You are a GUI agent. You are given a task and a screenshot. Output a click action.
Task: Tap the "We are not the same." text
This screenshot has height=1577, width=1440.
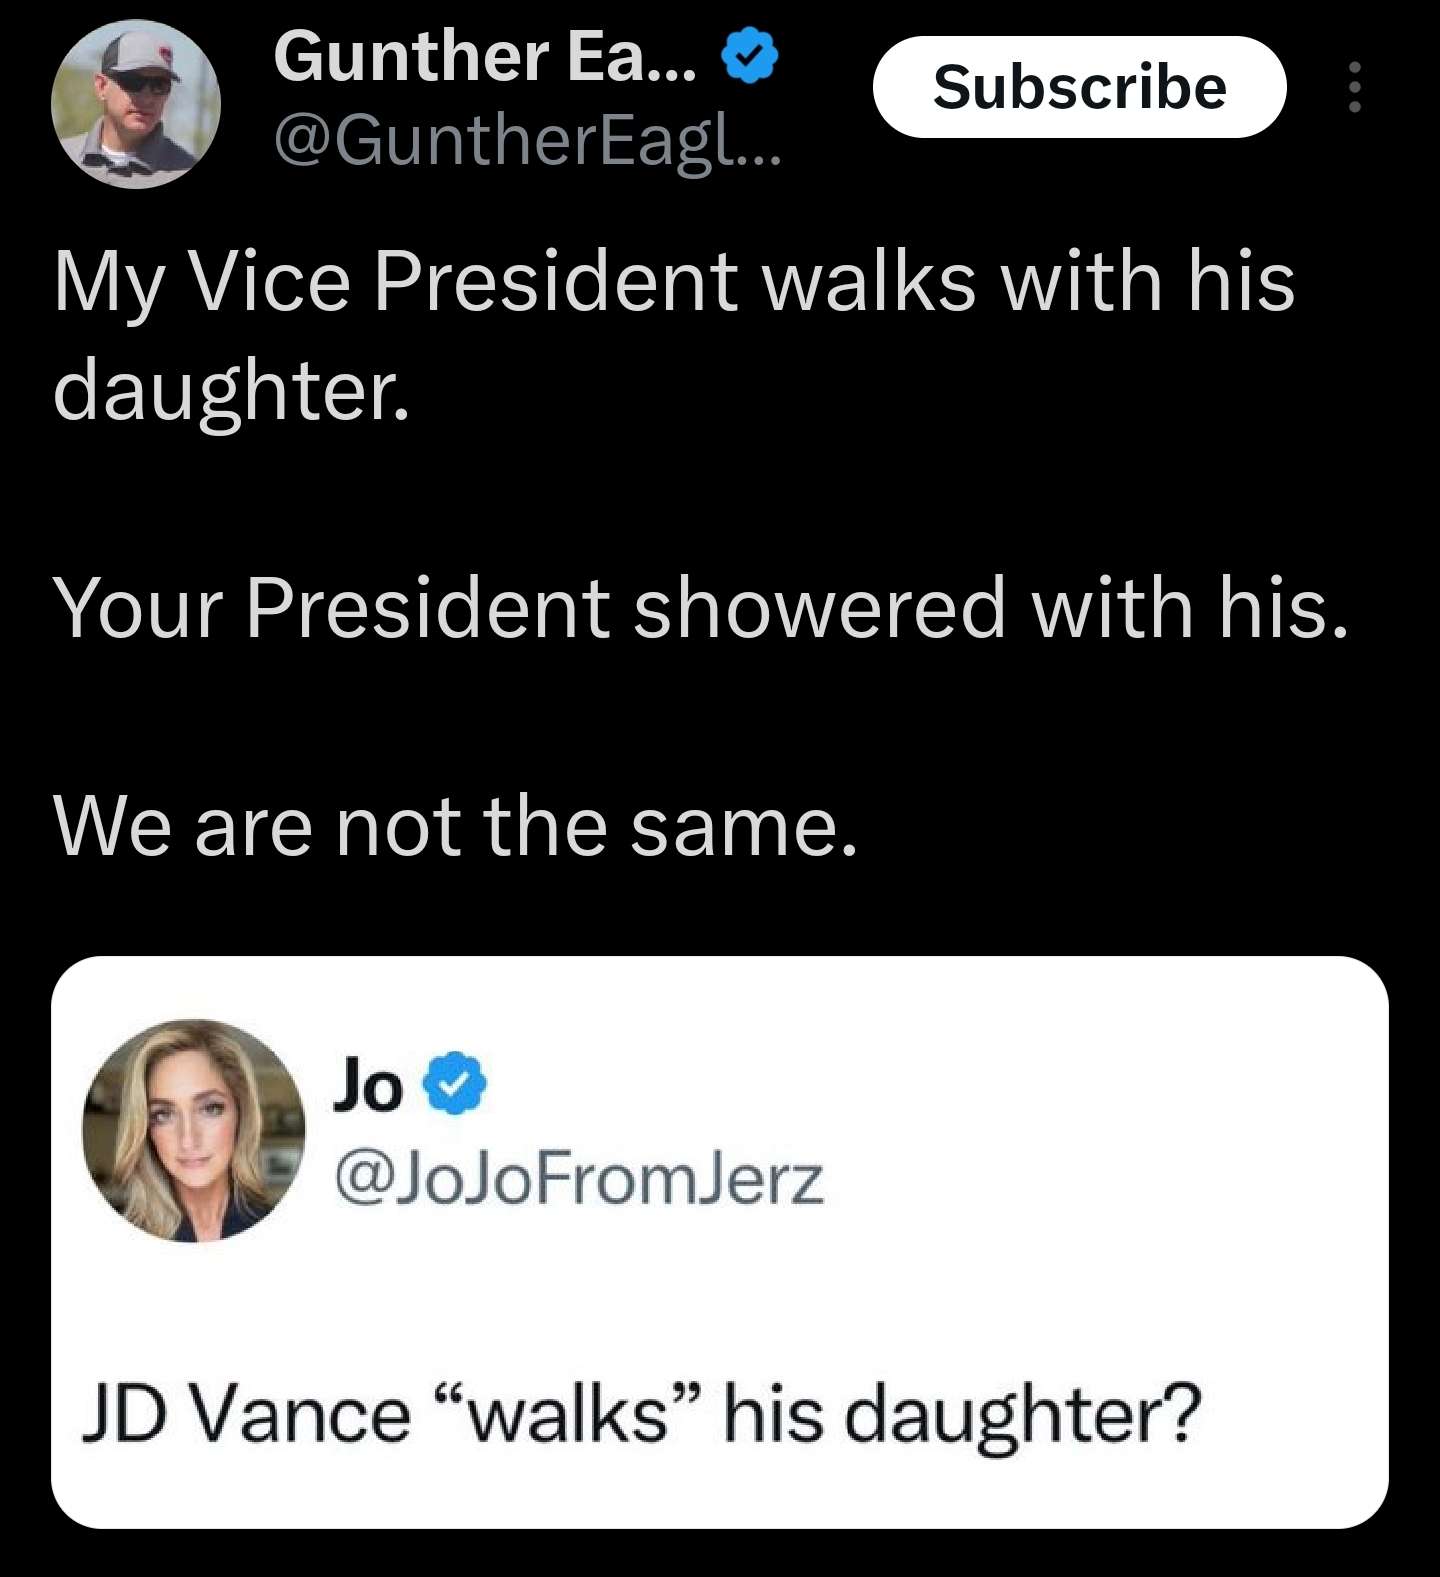[x=455, y=827]
